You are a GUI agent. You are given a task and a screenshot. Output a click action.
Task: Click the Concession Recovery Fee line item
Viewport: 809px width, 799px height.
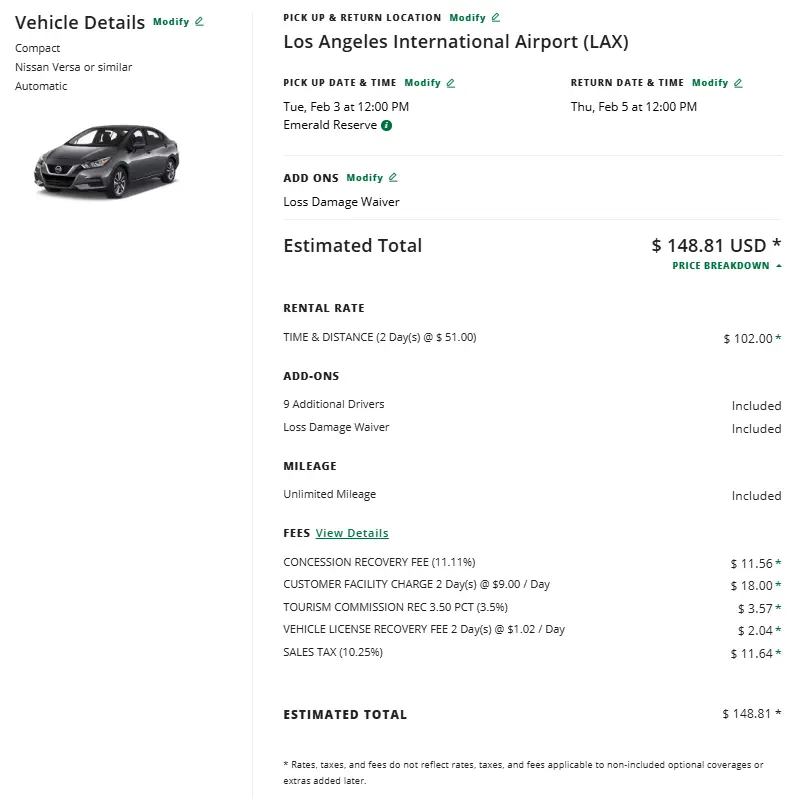(365, 562)
